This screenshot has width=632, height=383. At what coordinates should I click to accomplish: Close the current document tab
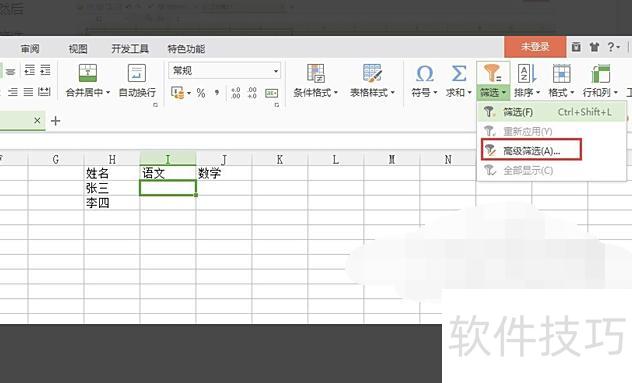[x=37, y=120]
